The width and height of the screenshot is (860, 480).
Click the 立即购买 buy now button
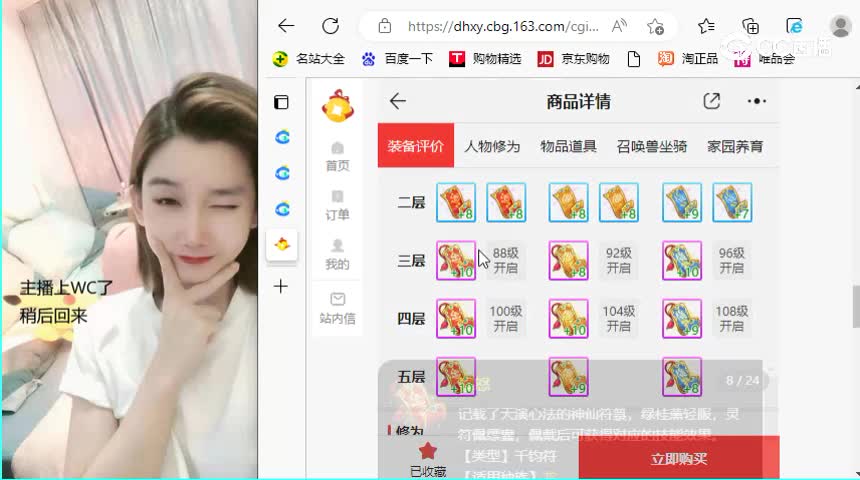[679, 458]
